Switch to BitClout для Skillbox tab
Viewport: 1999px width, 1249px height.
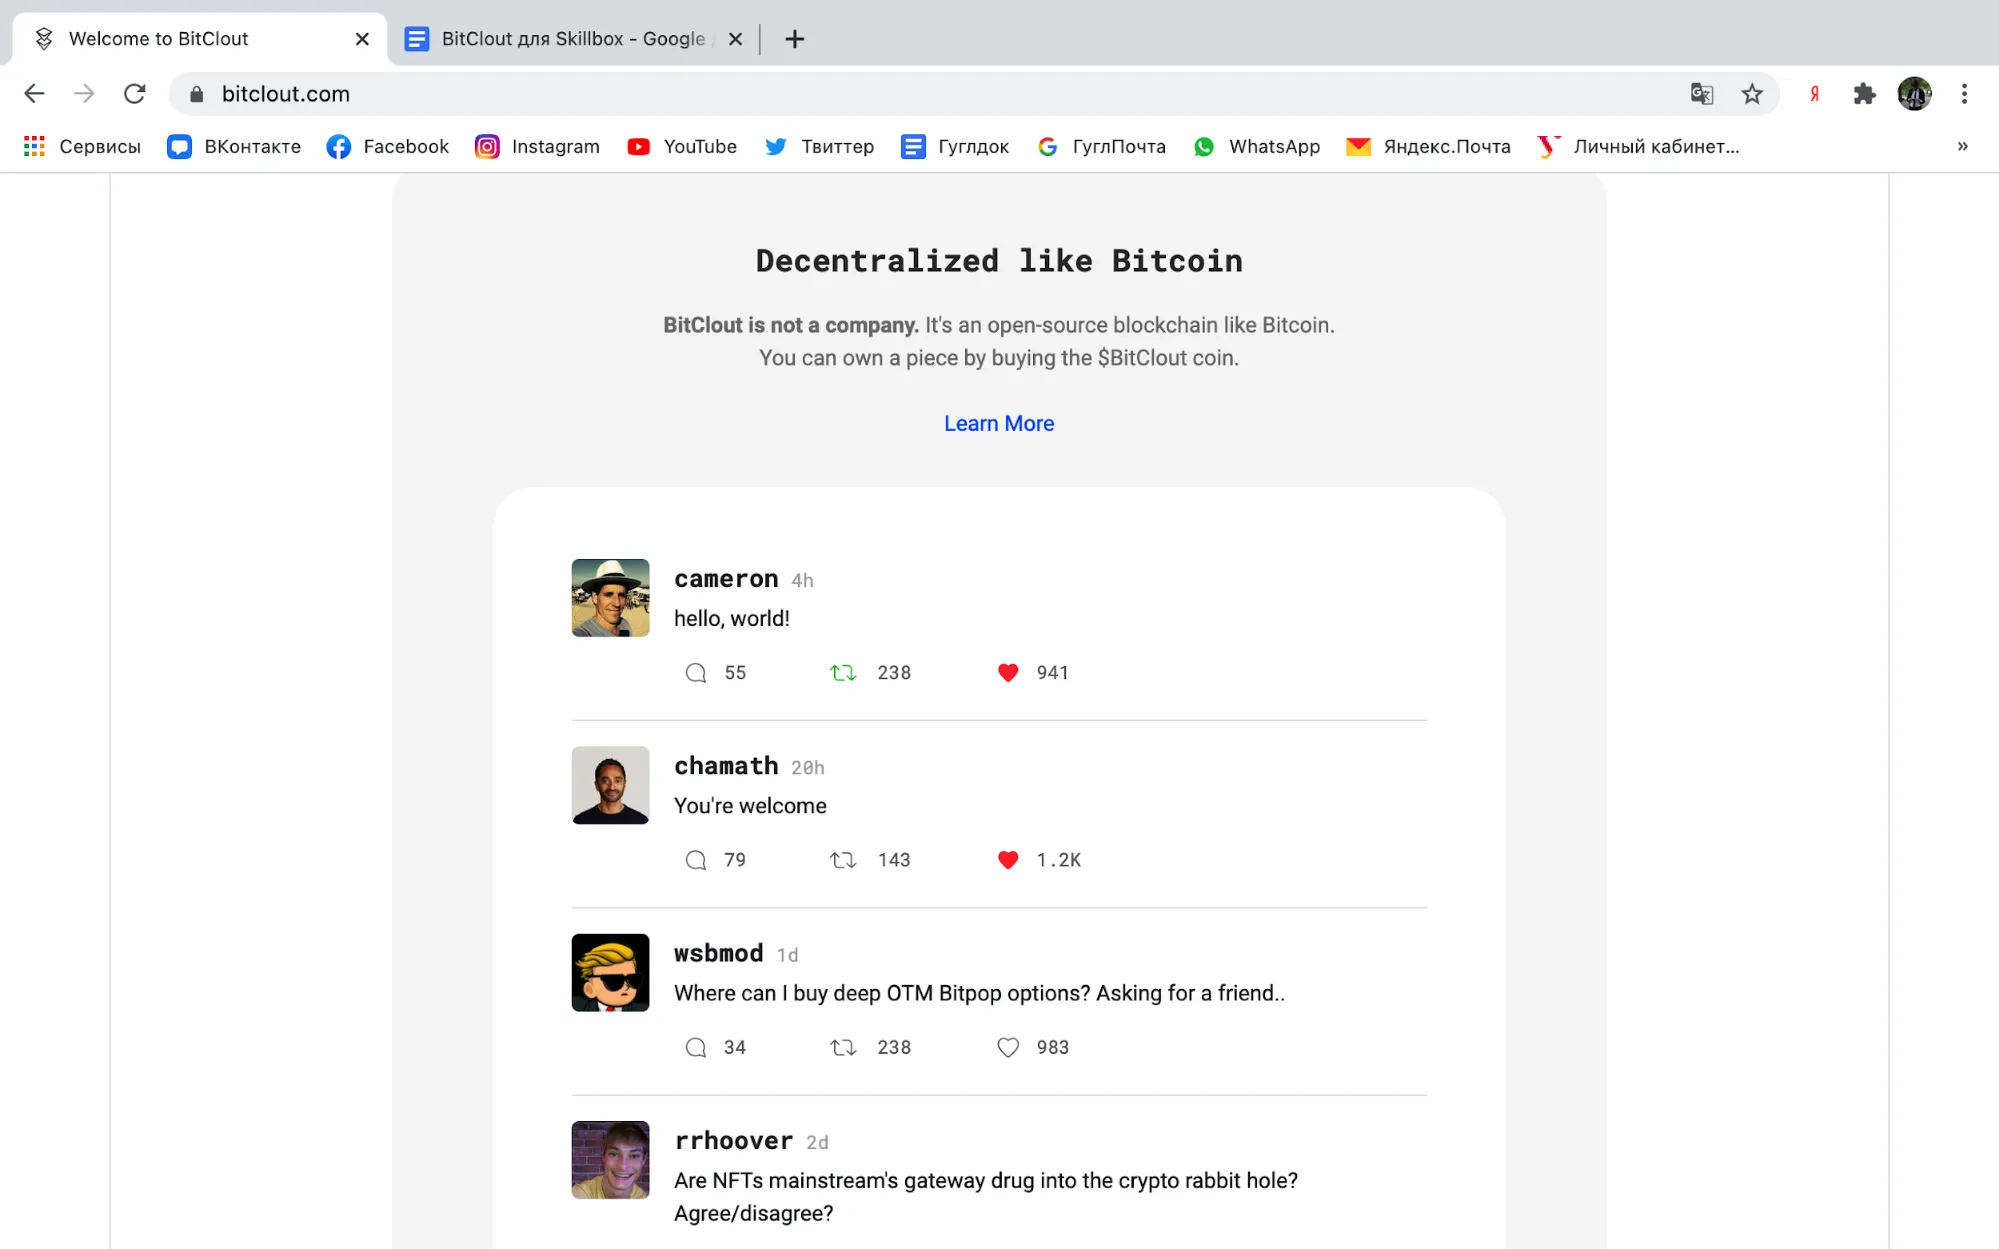point(572,39)
